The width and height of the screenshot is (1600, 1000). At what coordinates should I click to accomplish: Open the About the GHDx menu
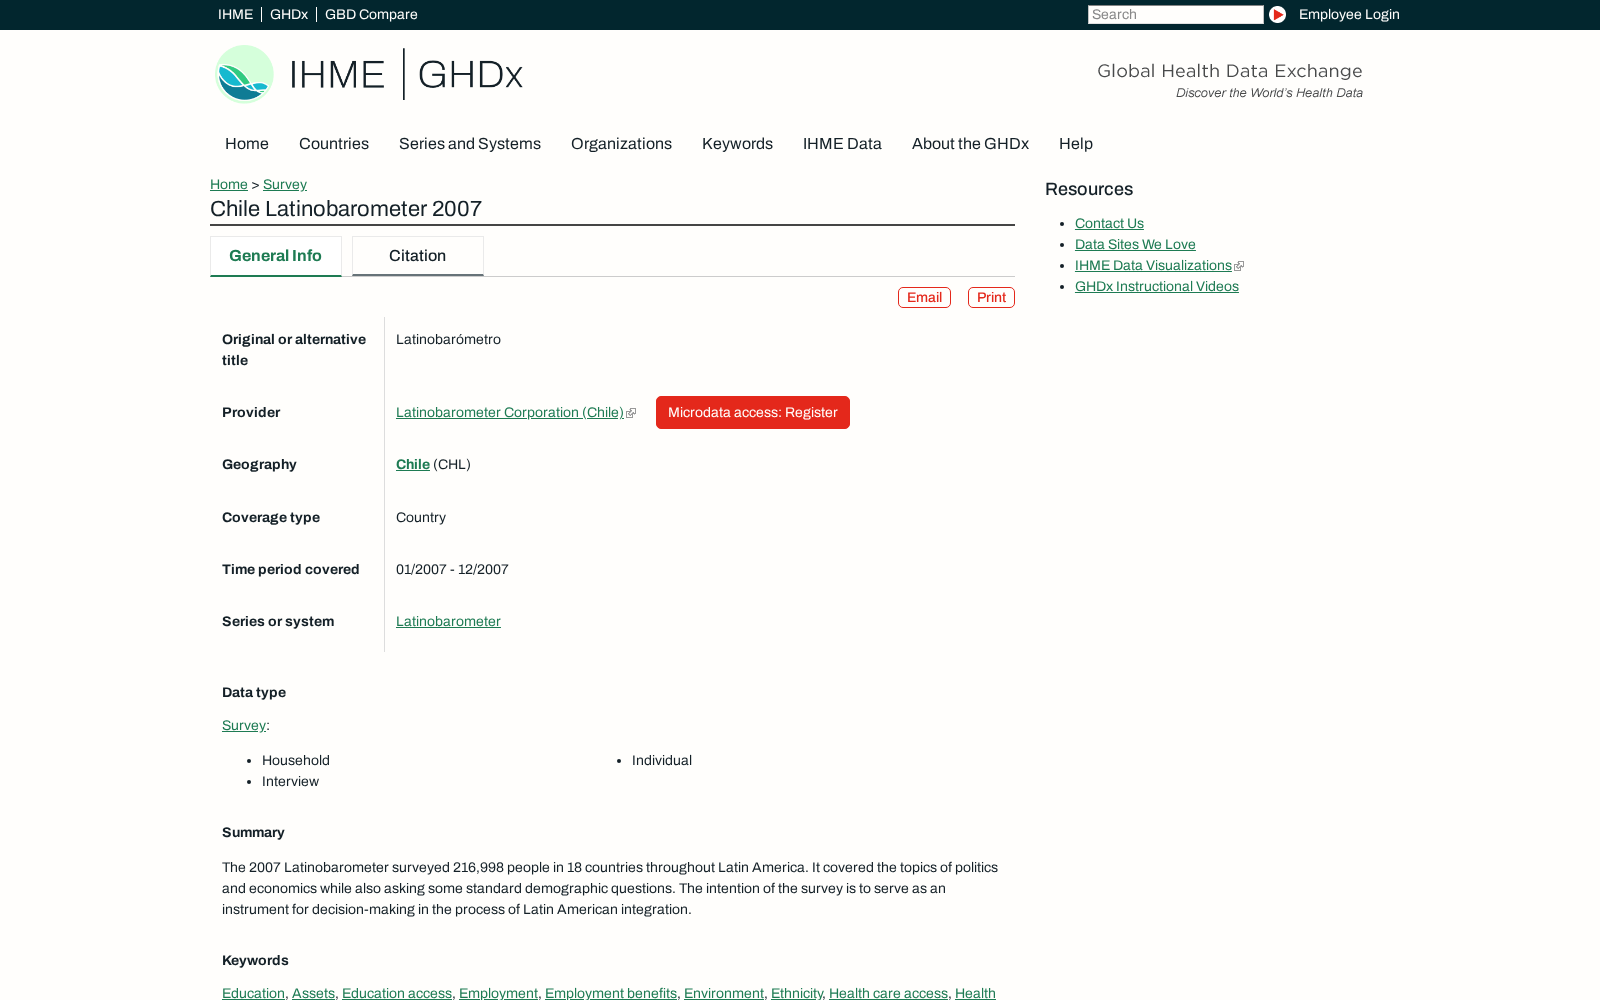pos(970,144)
